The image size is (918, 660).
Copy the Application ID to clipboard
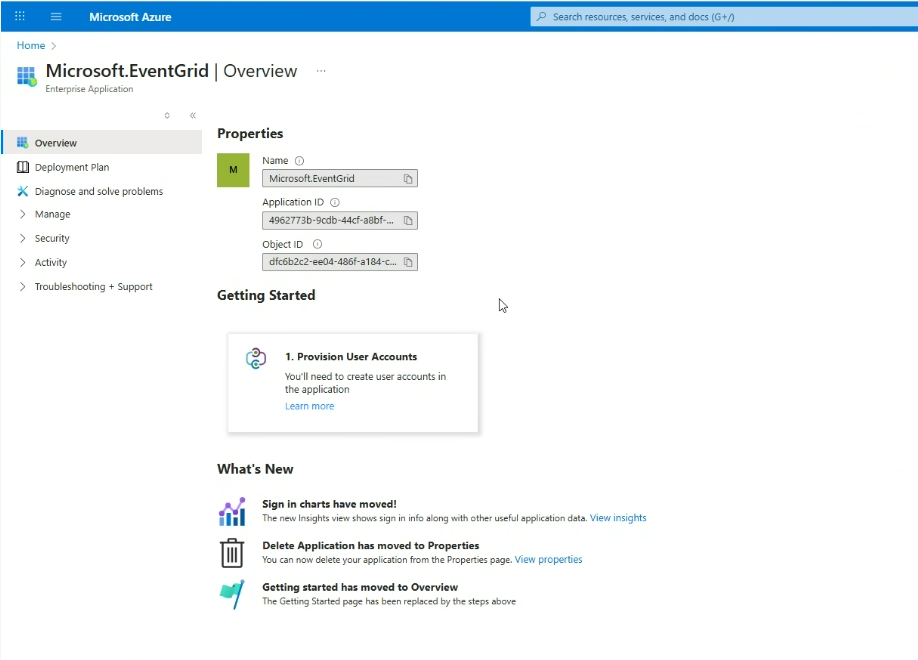click(x=408, y=220)
